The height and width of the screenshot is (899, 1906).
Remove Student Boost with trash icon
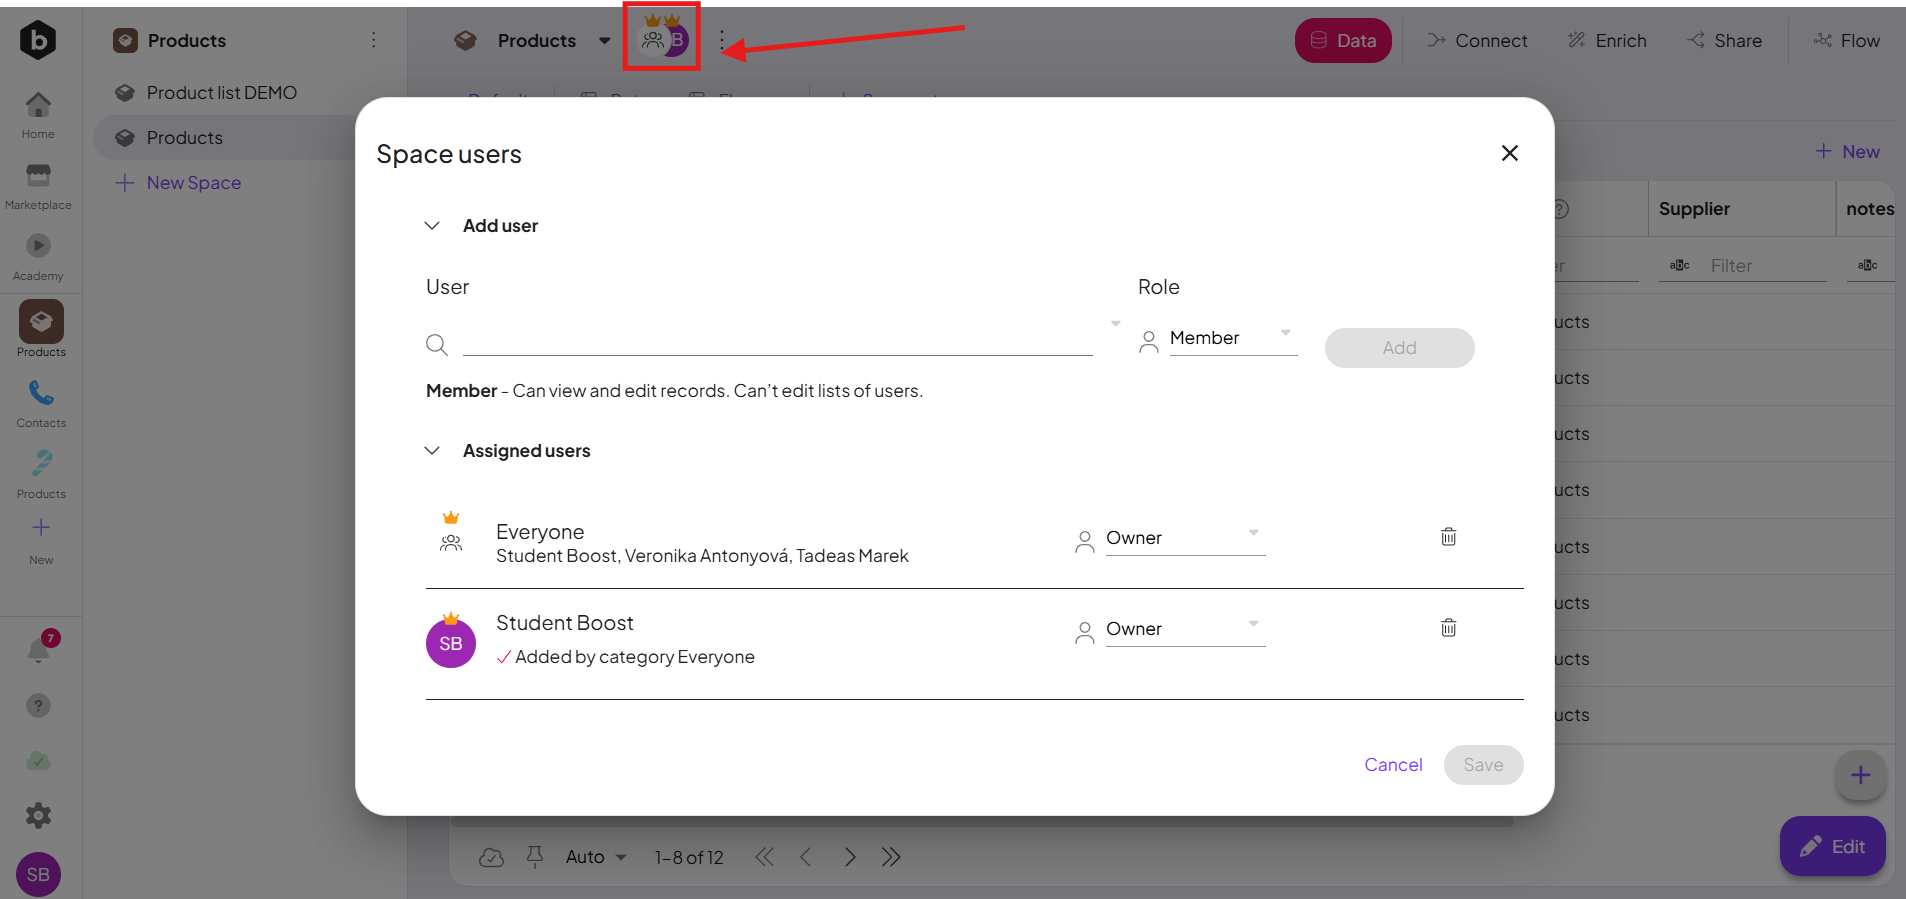click(1448, 628)
